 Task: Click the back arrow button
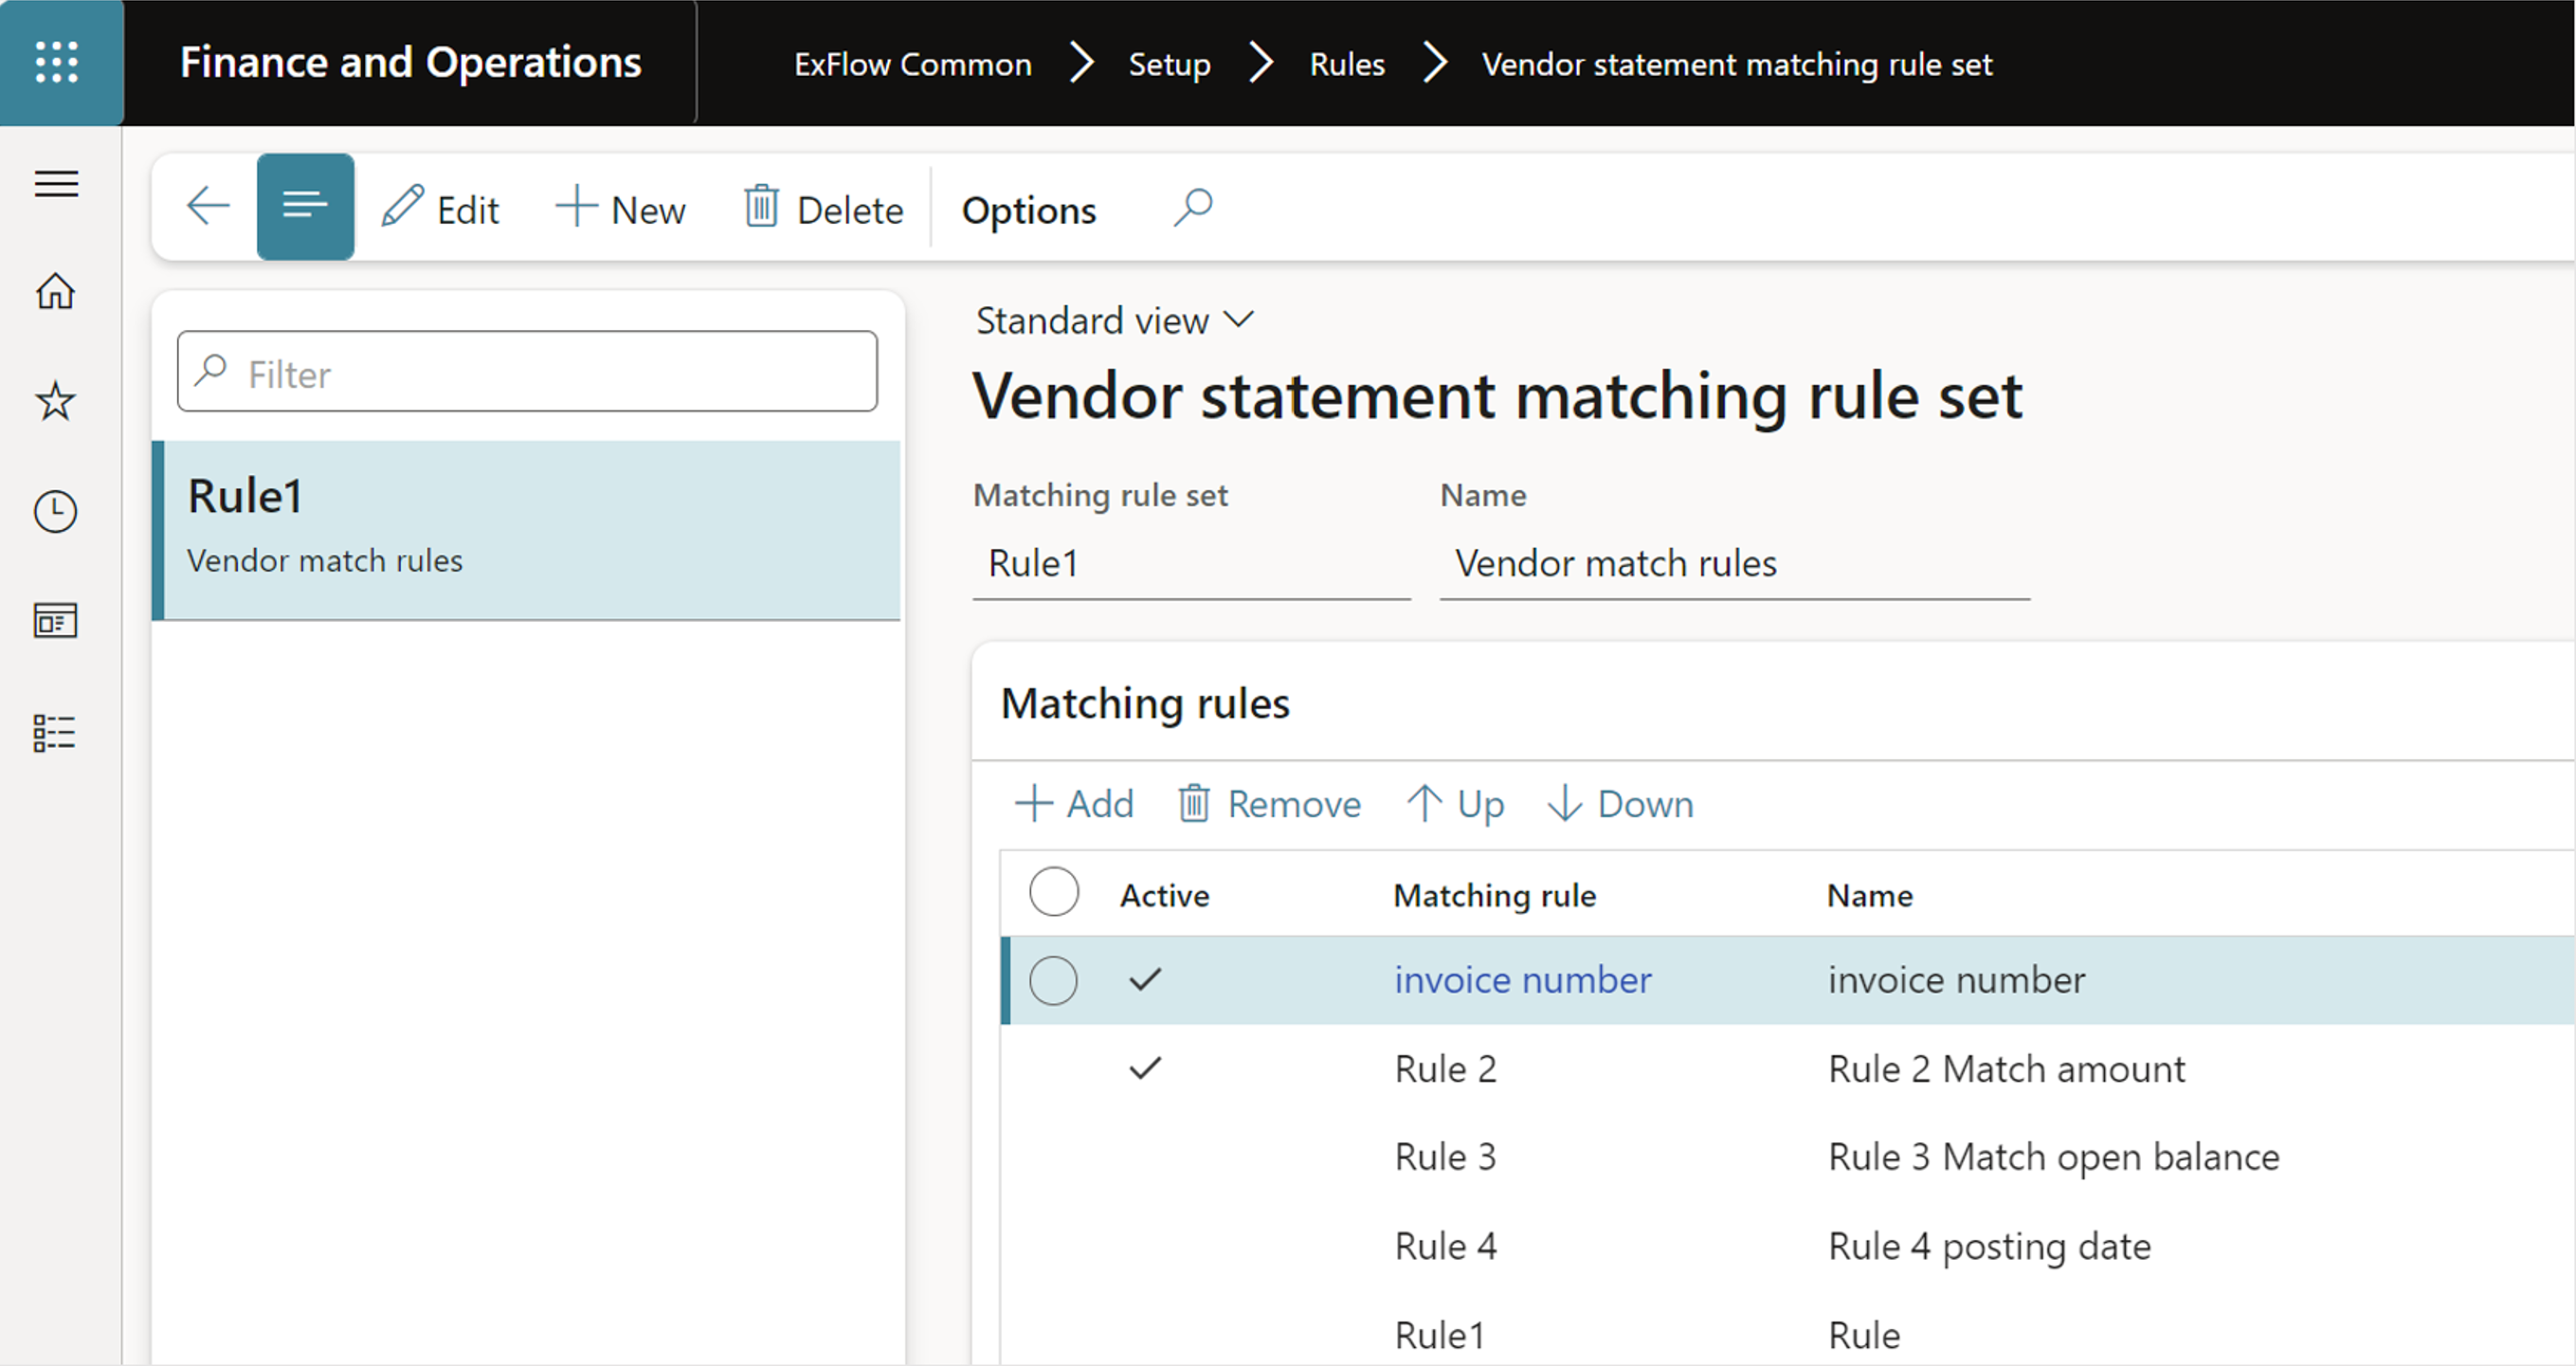208,208
